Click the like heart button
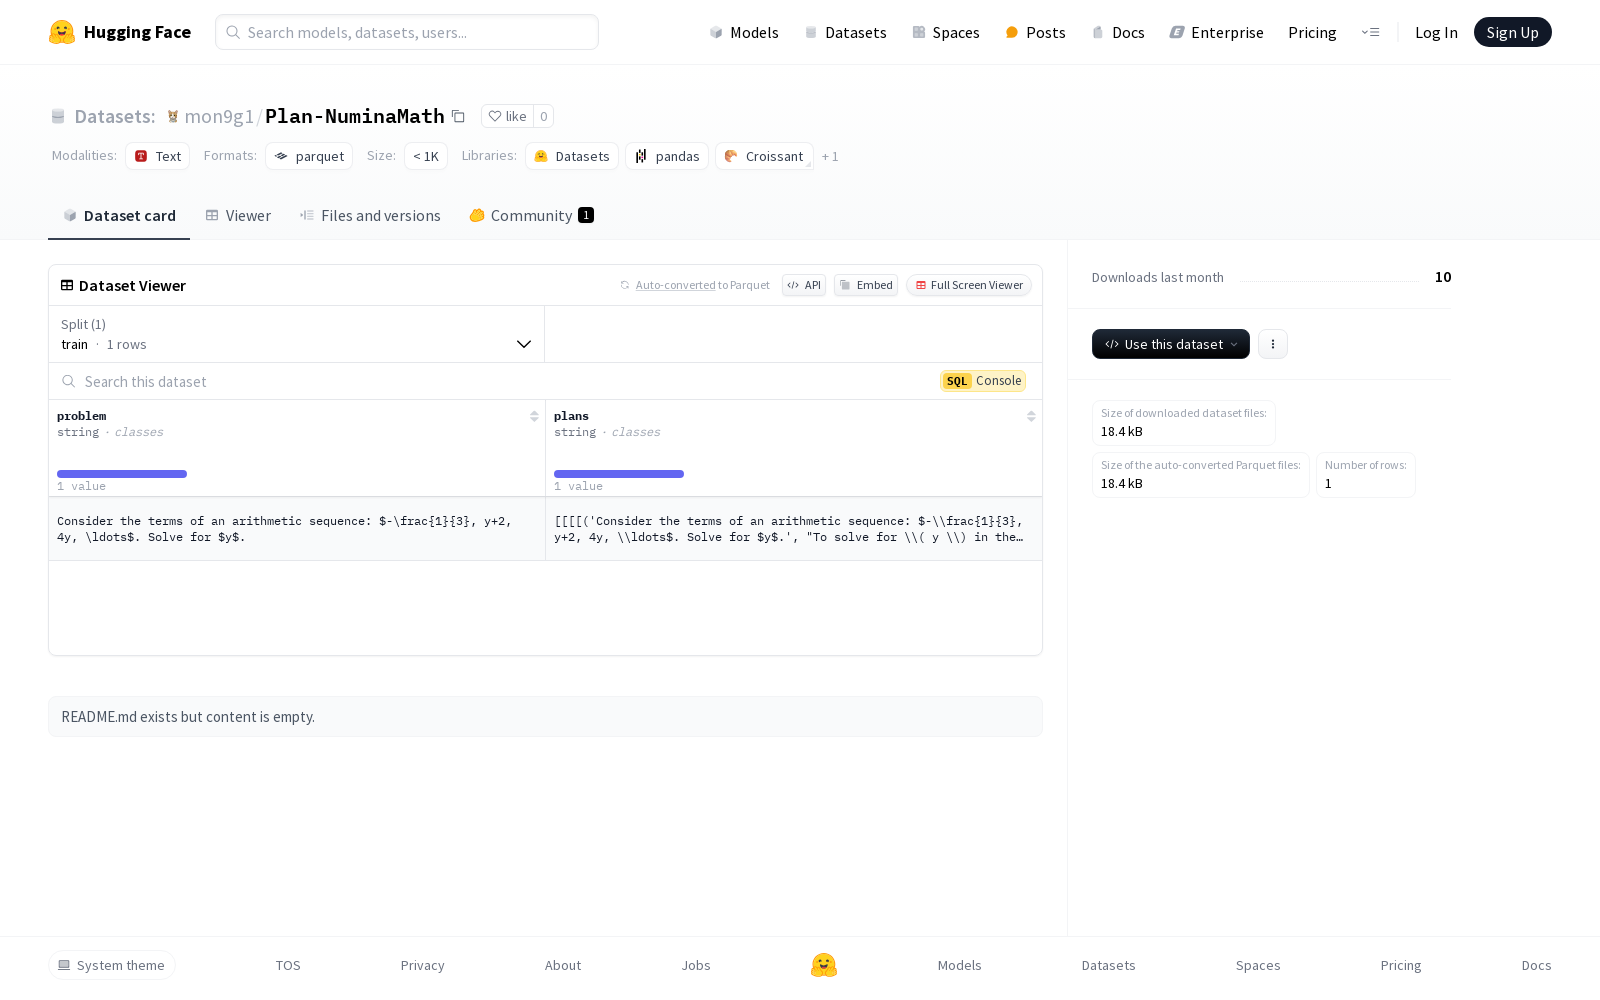 [x=507, y=116]
